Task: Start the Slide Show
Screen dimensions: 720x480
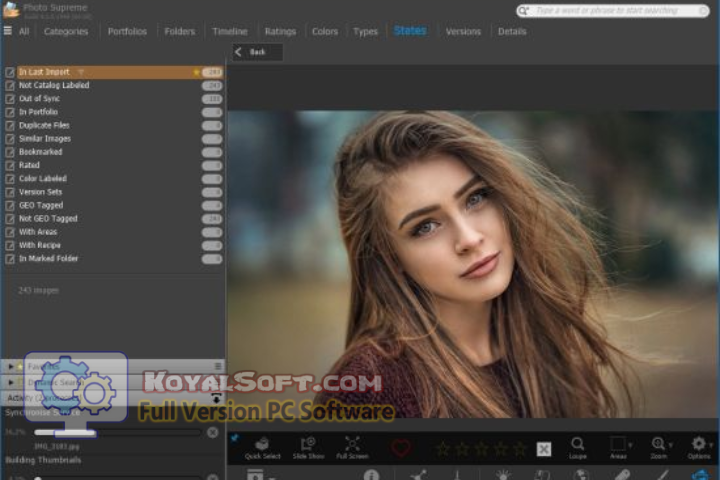Action: [x=308, y=444]
